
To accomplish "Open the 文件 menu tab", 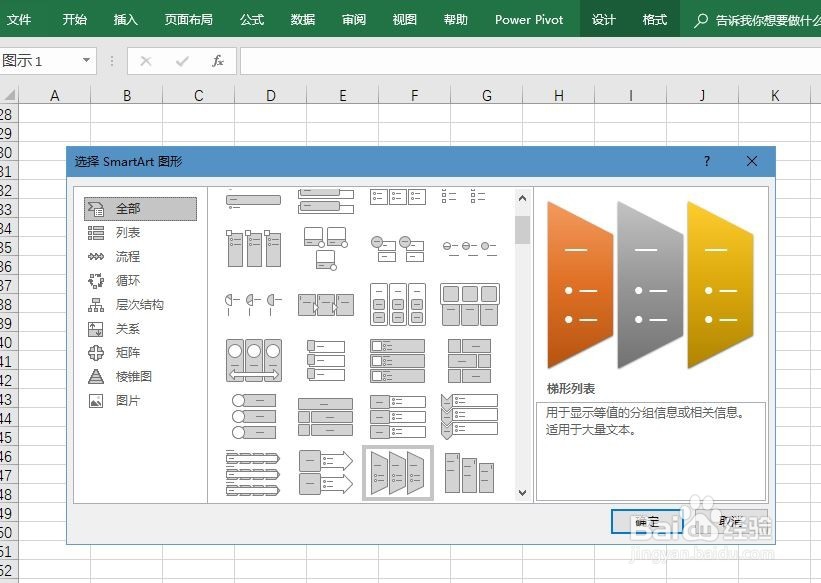I will (x=19, y=19).
